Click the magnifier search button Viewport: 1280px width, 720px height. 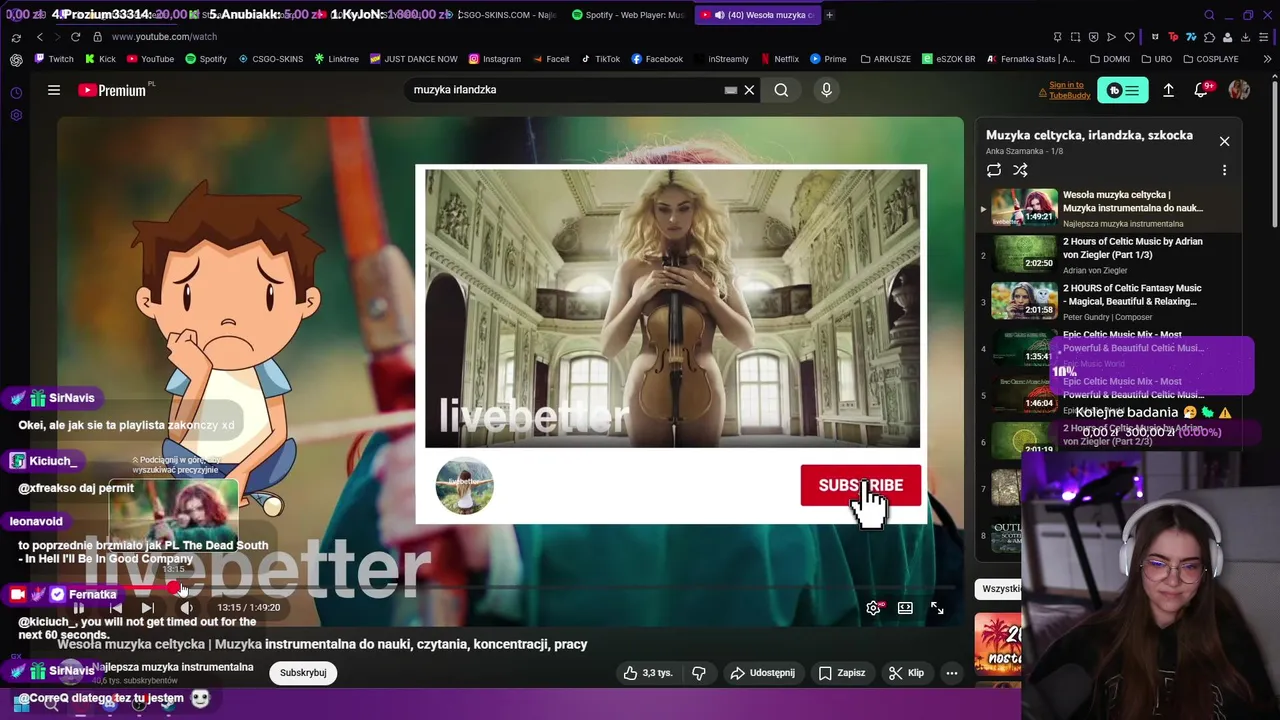pos(781,90)
